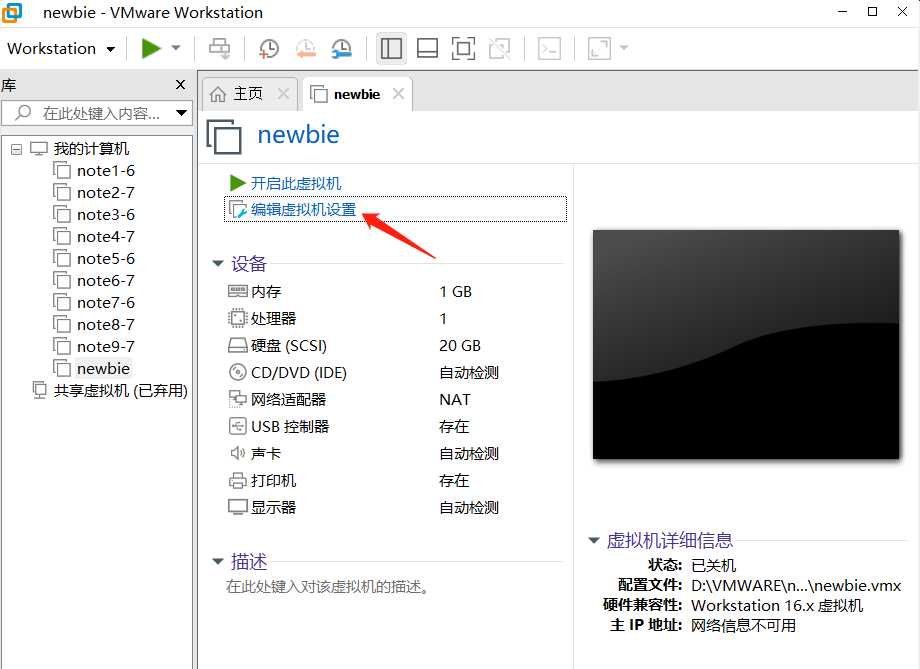This screenshot has width=920, height=669.
Task: Close the newbie tab
Action: point(398,94)
